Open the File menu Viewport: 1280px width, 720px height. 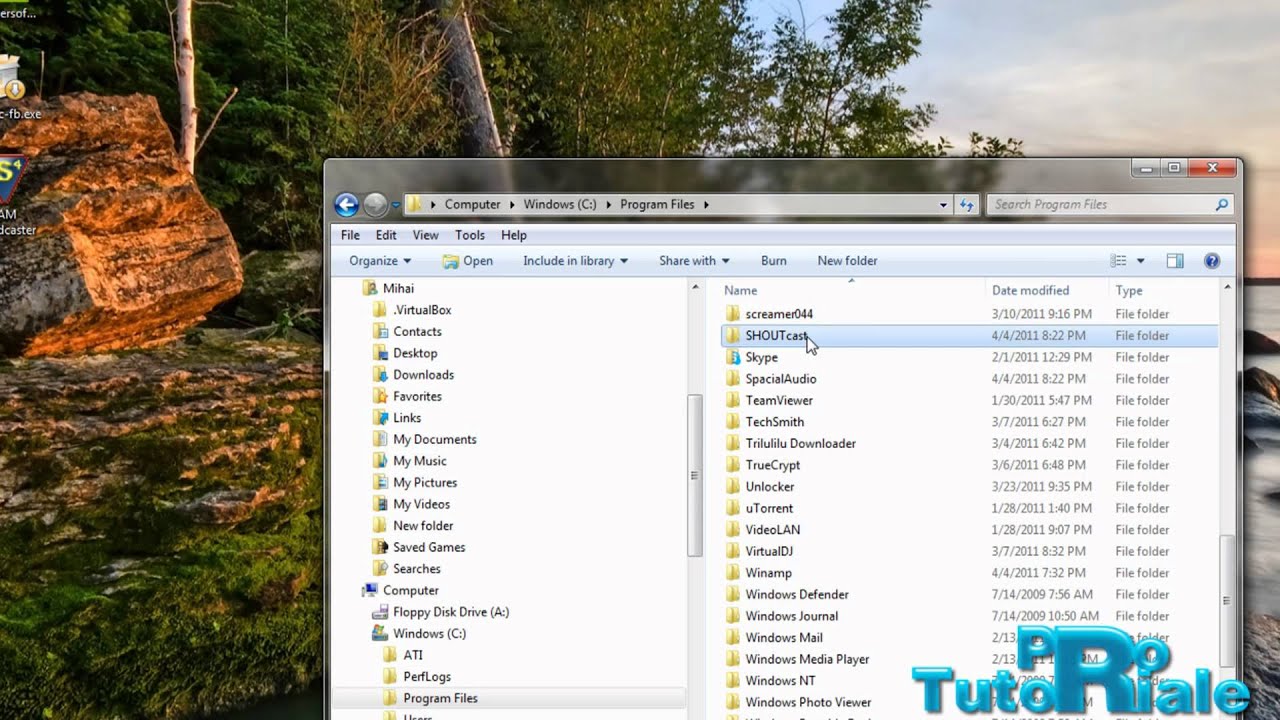pyautogui.click(x=350, y=235)
